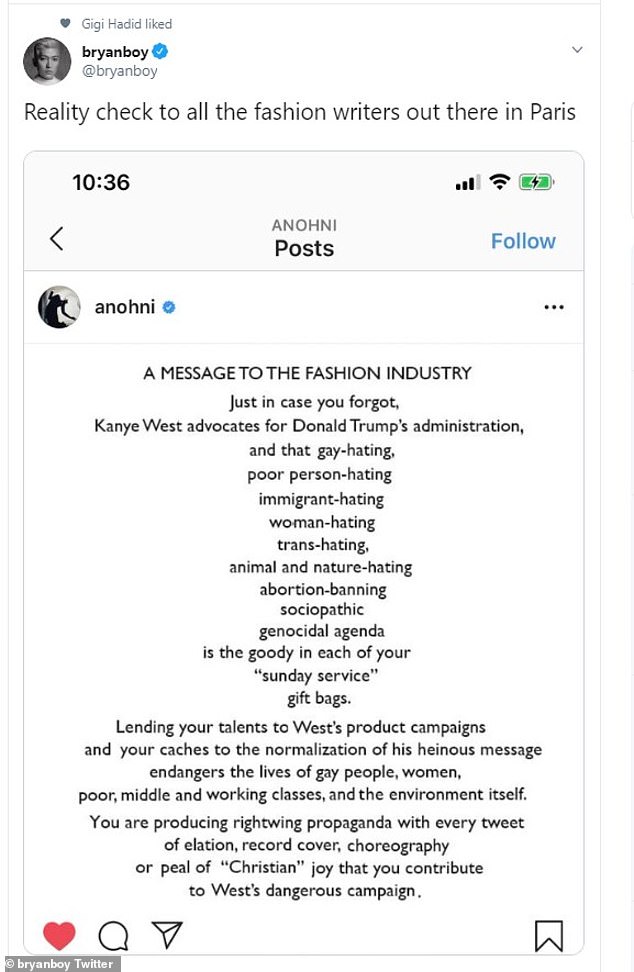Click the anohni username
The width and height of the screenshot is (634, 972).
125,307
